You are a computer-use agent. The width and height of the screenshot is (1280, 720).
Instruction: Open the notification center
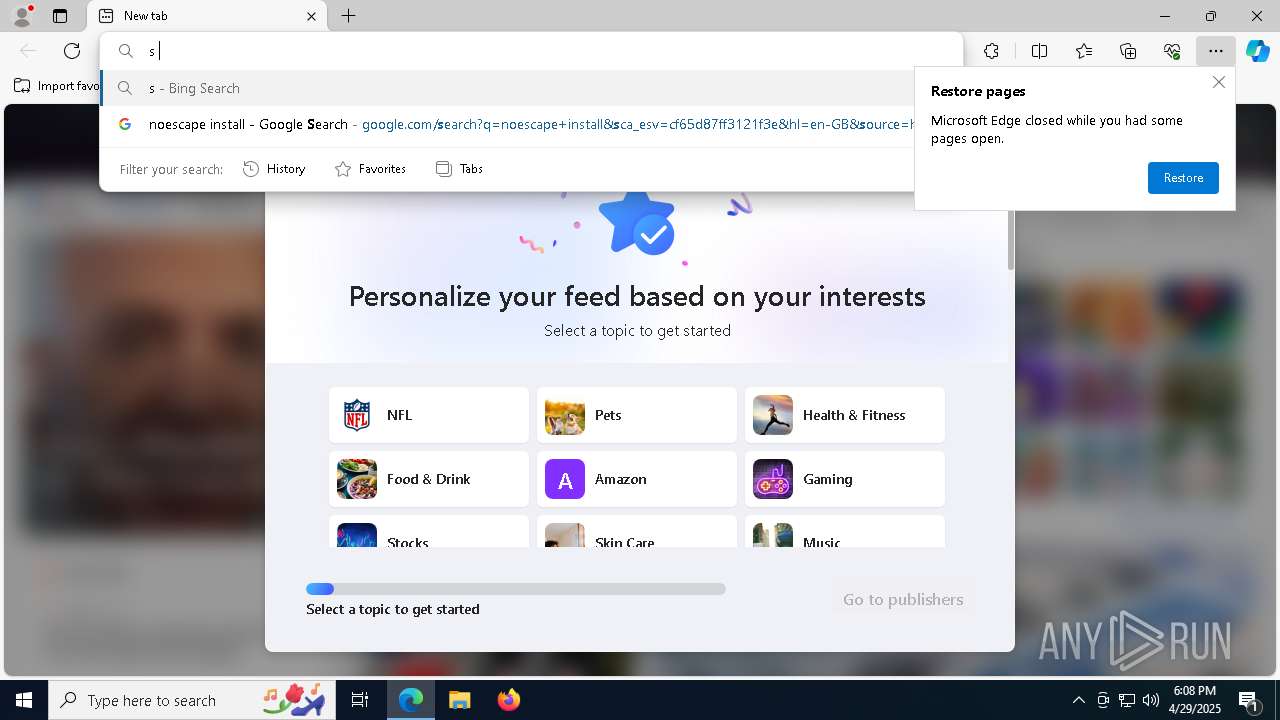[x=1249, y=700]
